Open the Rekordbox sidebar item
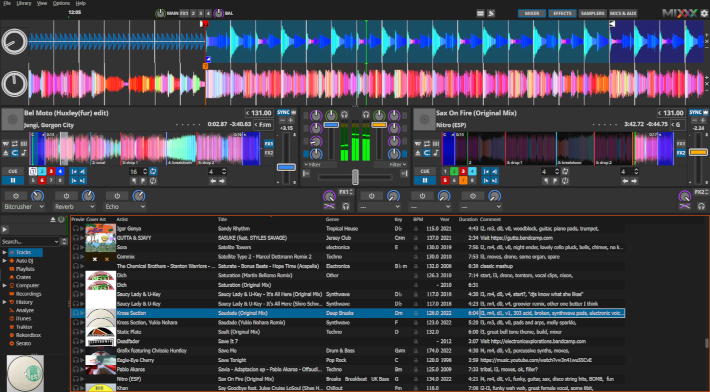Image resolution: width=710 pixels, height=392 pixels. coord(28,335)
